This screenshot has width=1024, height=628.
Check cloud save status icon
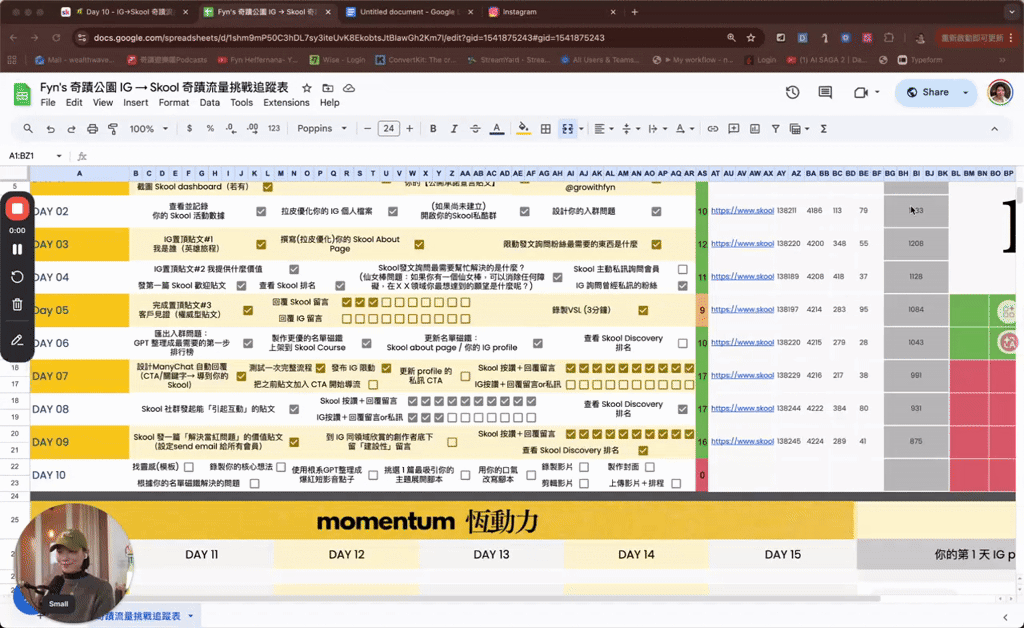pos(349,87)
